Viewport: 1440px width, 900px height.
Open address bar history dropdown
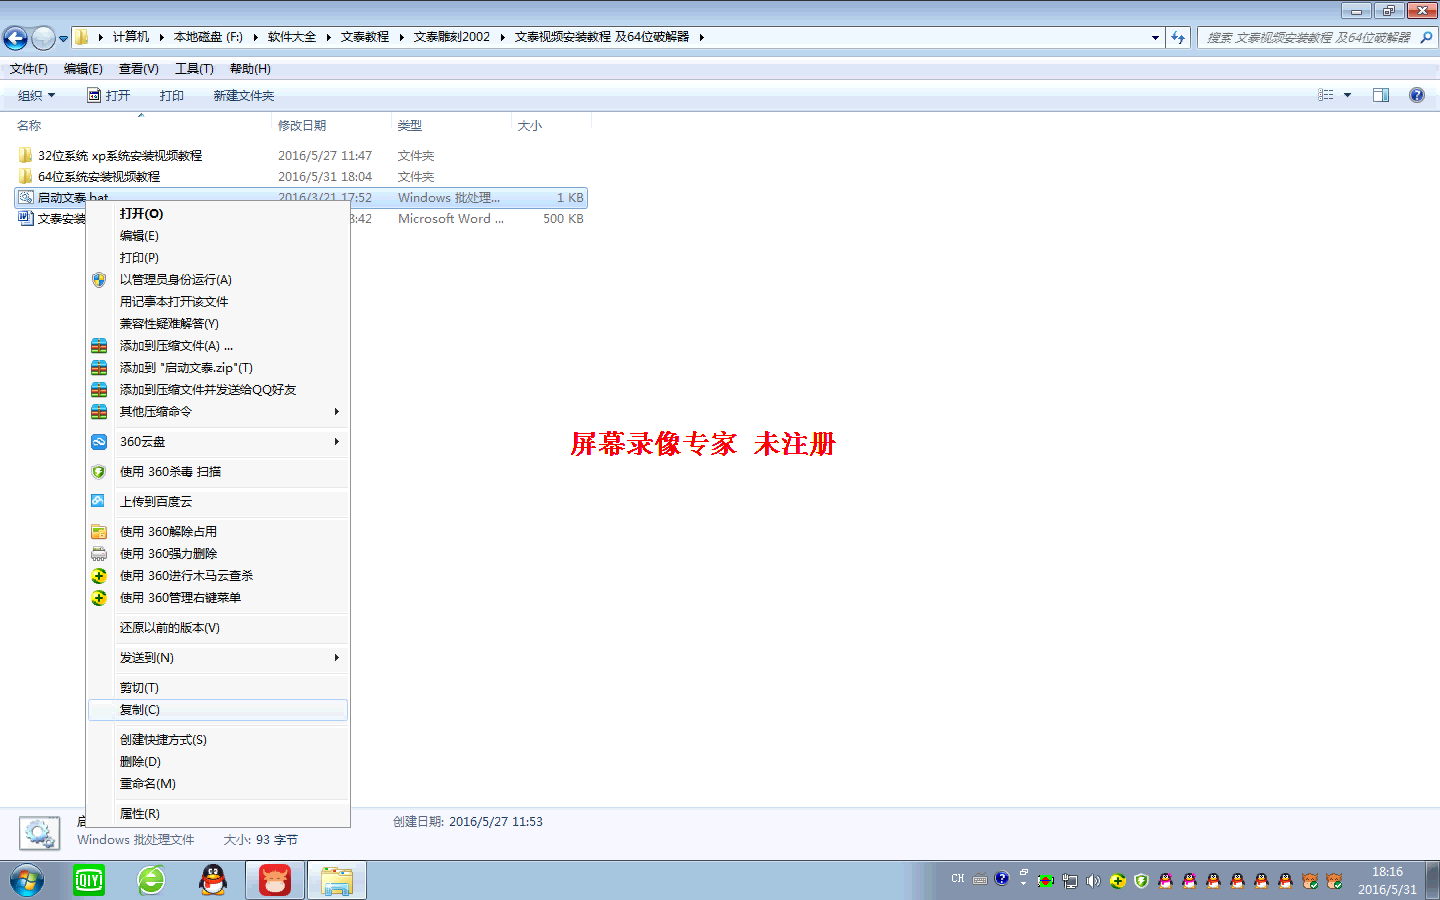pos(1155,38)
